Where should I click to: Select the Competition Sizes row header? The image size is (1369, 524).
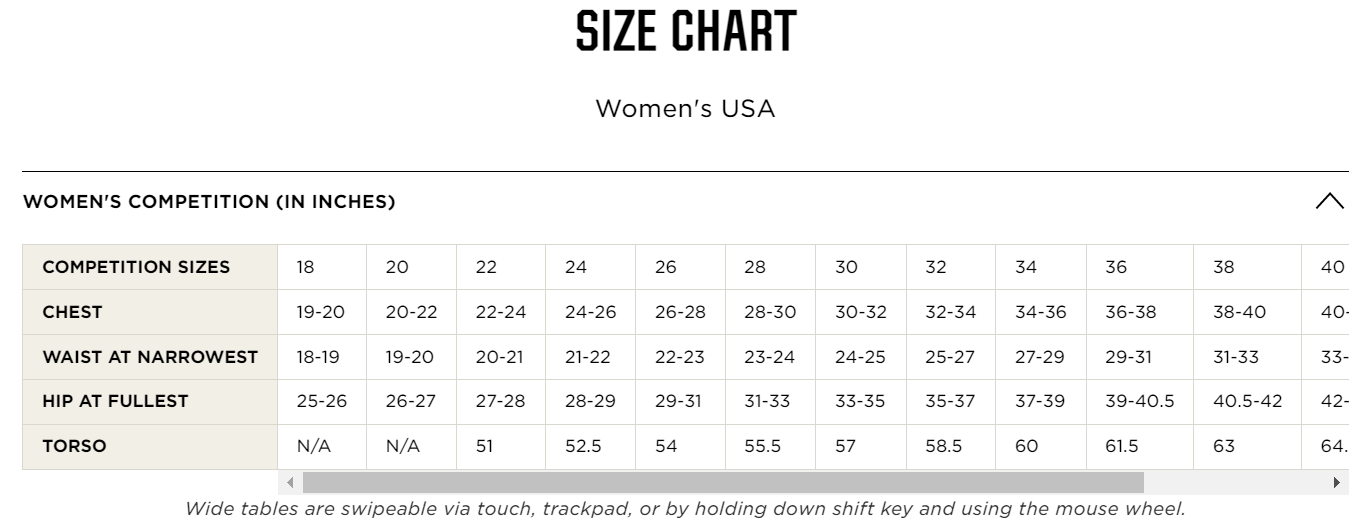pos(136,267)
